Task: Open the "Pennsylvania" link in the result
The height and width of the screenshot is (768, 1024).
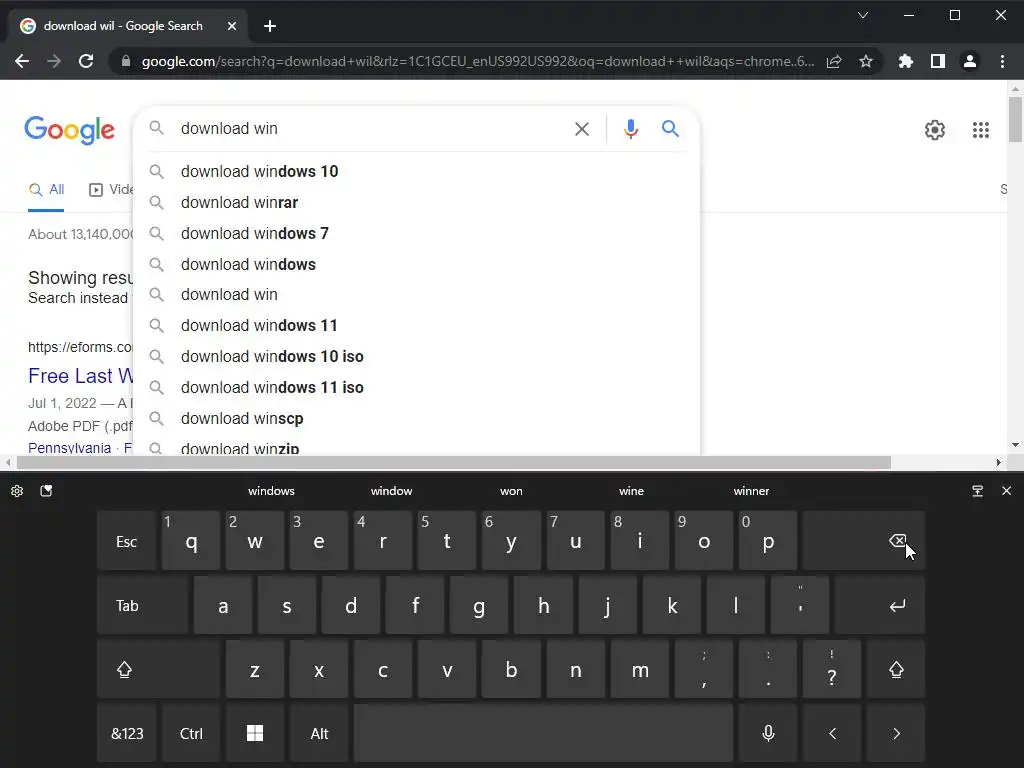Action: coord(69,448)
